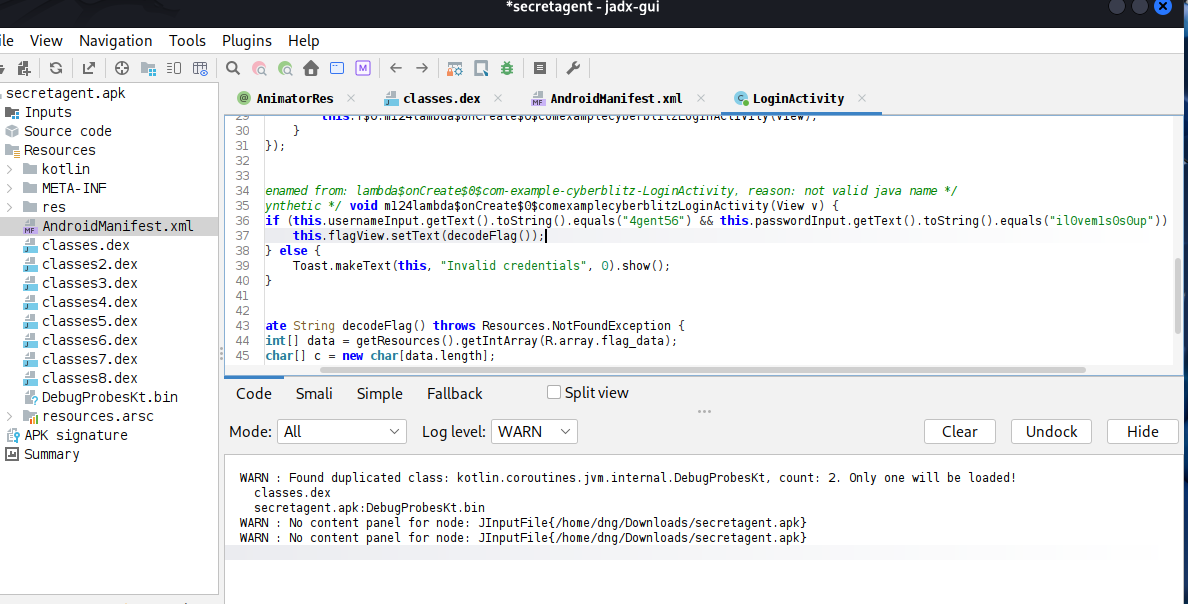Expand the res folder
Screen dimensions: 1188x604
click(x=9, y=207)
